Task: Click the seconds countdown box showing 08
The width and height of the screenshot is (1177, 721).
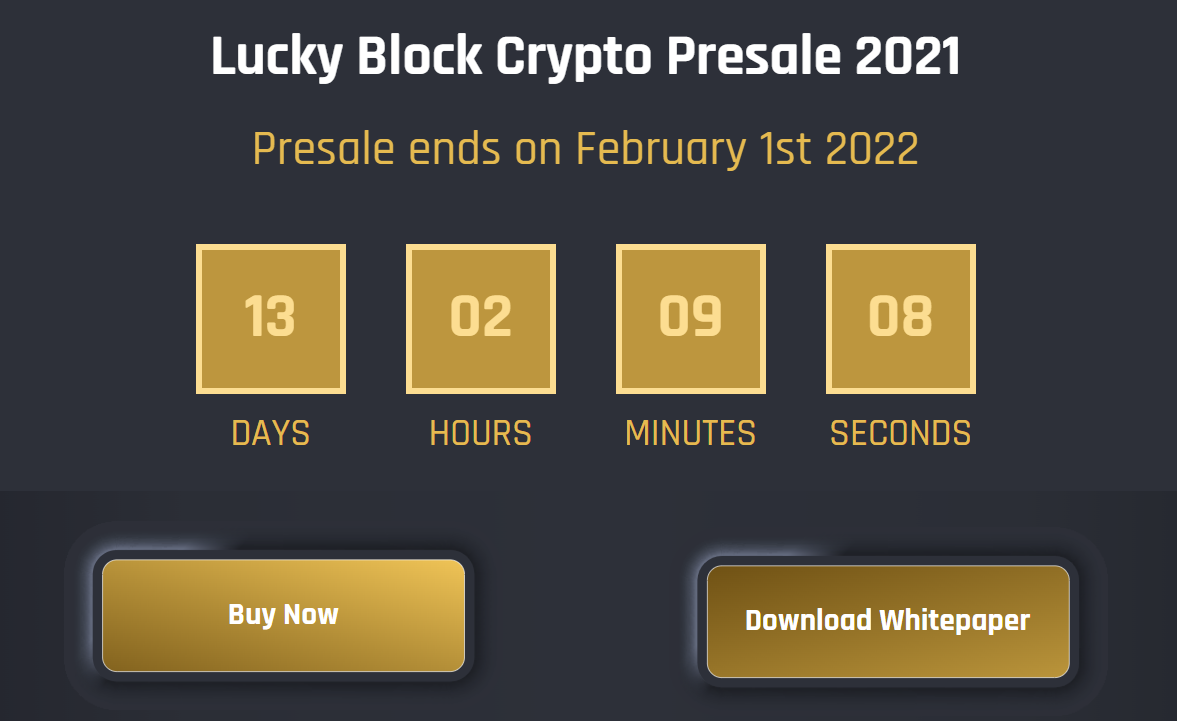Action: [x=901, y=319]
